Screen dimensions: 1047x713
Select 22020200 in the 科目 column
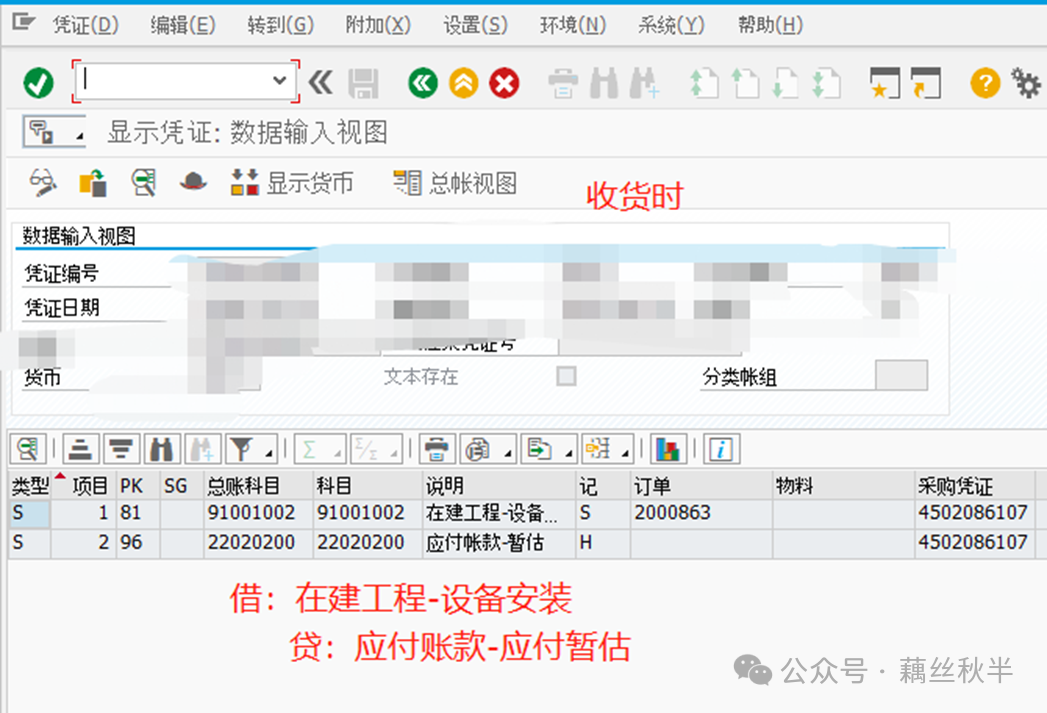(368, 542)
